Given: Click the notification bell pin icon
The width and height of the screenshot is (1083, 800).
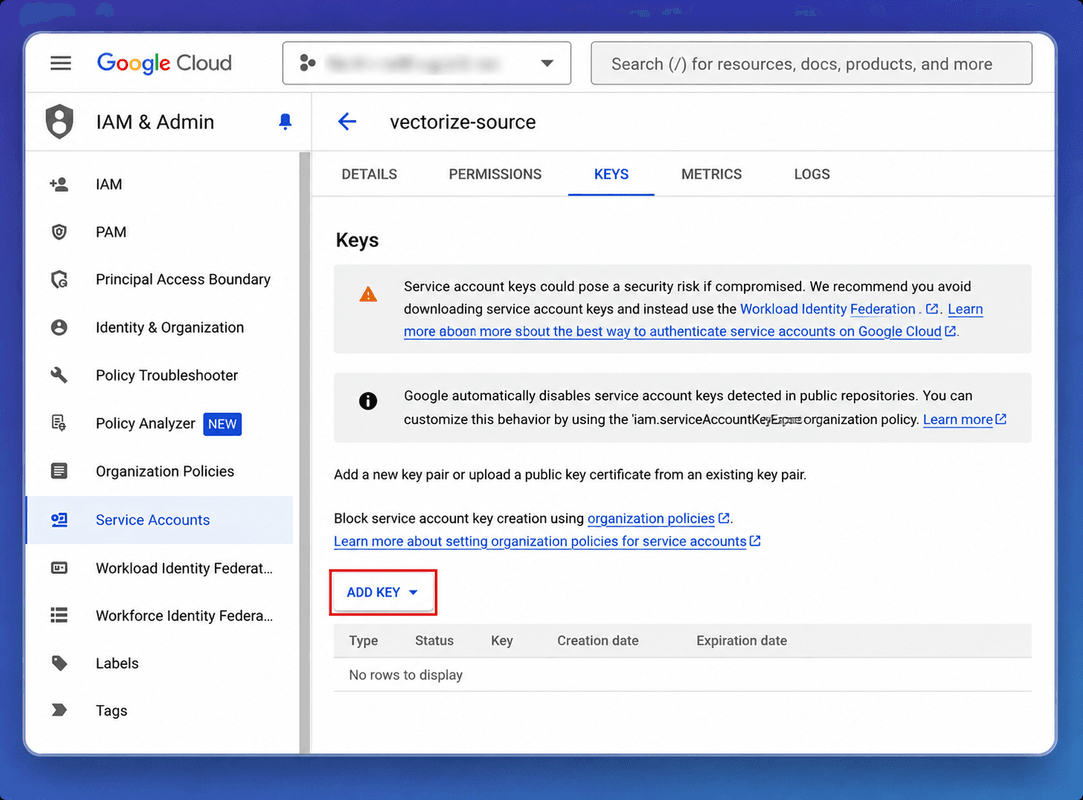Looking at the screenshot, I should [x=285, y=122].
